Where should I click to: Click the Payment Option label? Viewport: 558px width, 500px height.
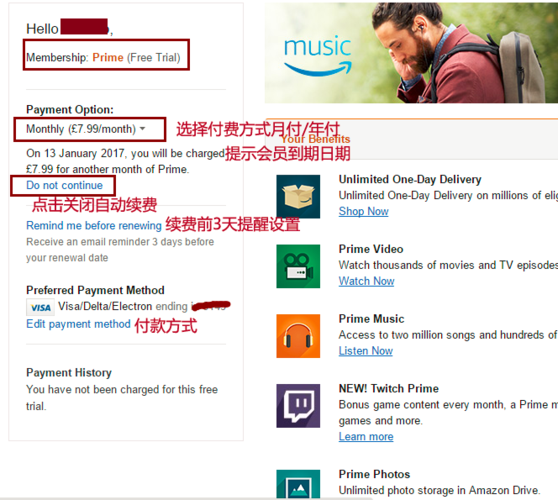[x=70, y=109]
